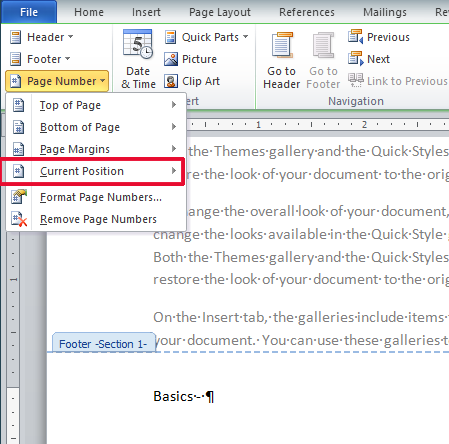449x444 pixels.
Task: Open the File tab
Action: coord(29,12)
